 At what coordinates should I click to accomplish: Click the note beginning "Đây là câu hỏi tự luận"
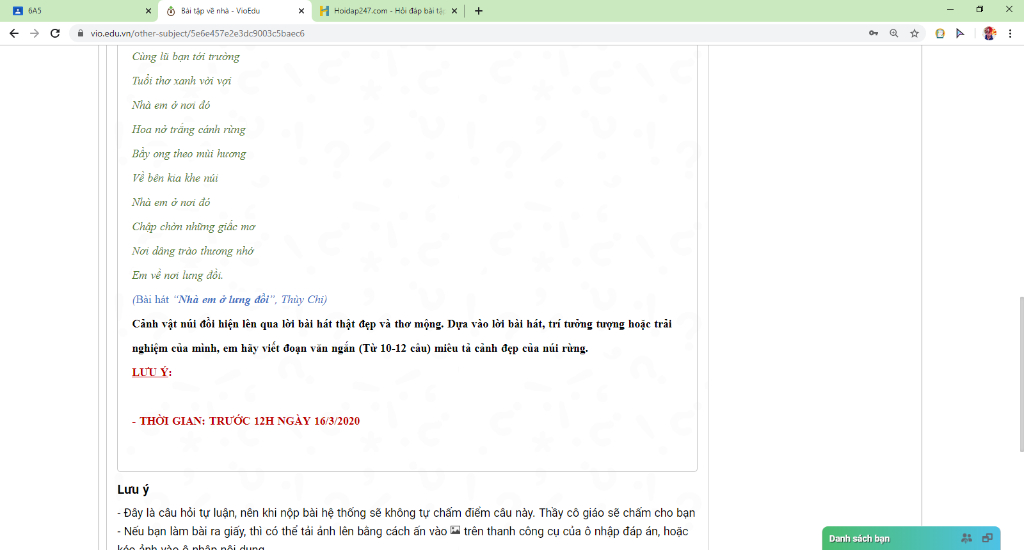coord(406,513)
